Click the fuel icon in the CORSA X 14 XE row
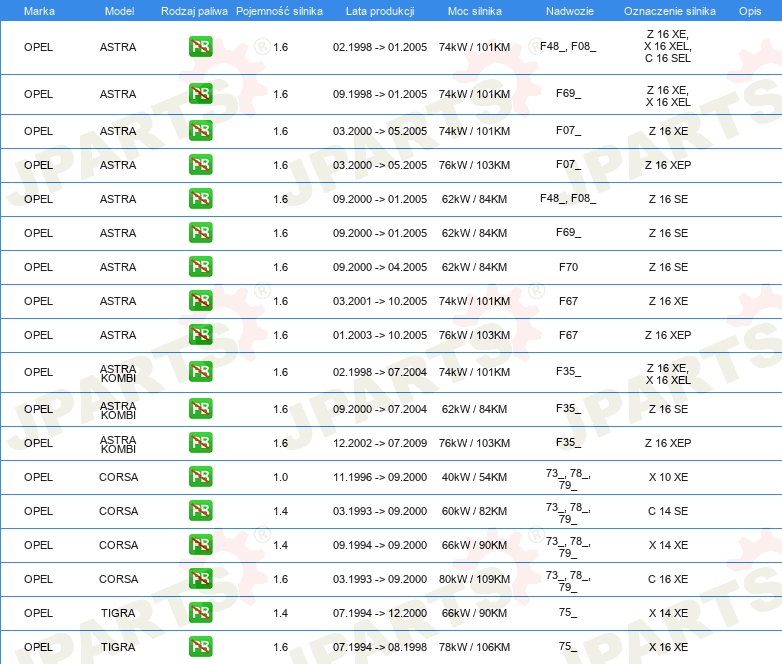782x664 pixels. pyautogui.click(x=200, y=545)
